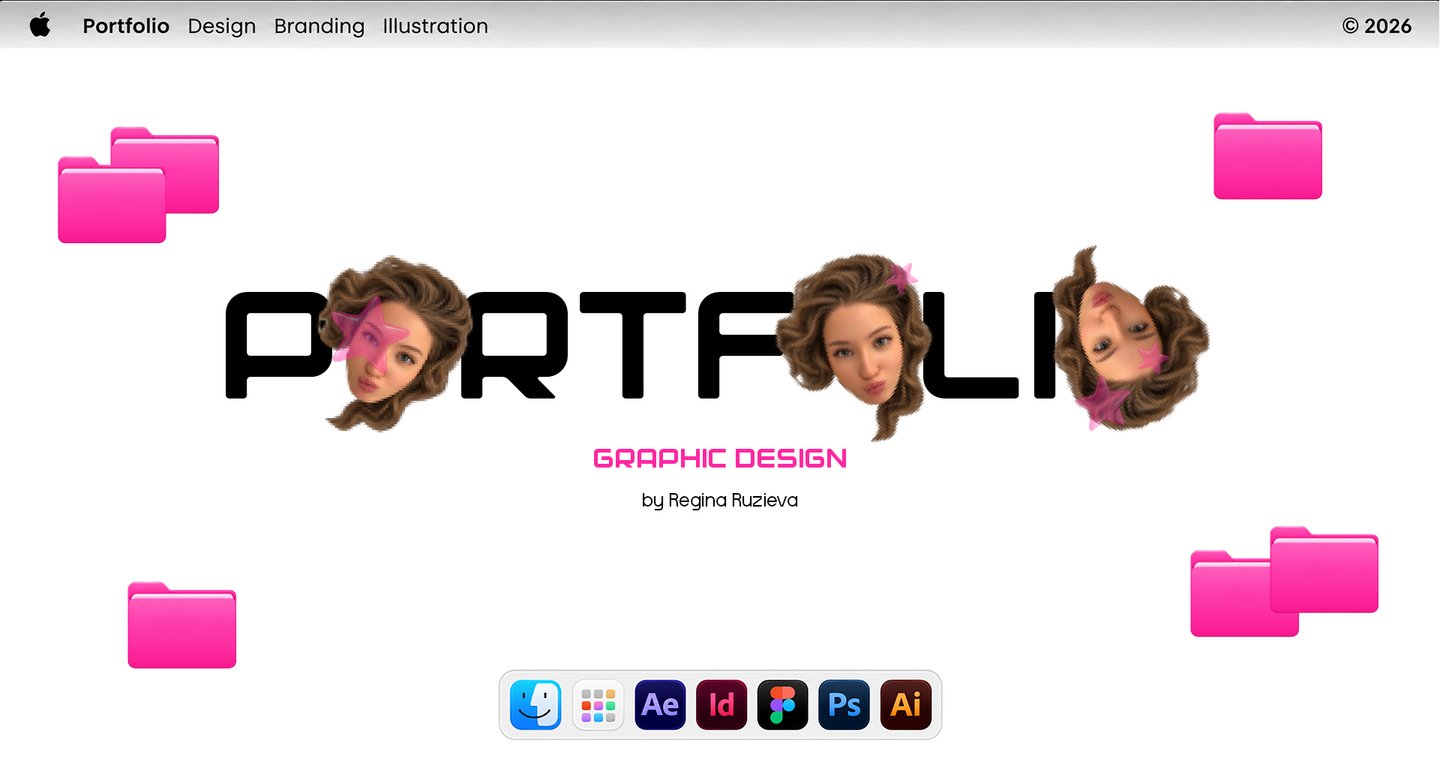This screenshot has height=758, width=1440.
Task: Open Adobe InDesign in the dock
Action: click(721, 705)
